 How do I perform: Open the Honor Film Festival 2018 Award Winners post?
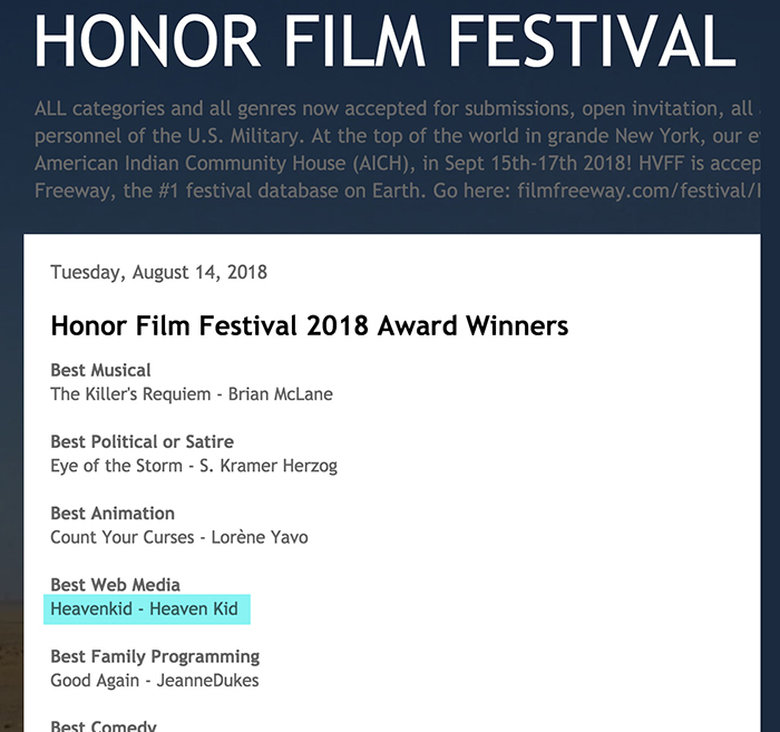(x=309, y=325)
